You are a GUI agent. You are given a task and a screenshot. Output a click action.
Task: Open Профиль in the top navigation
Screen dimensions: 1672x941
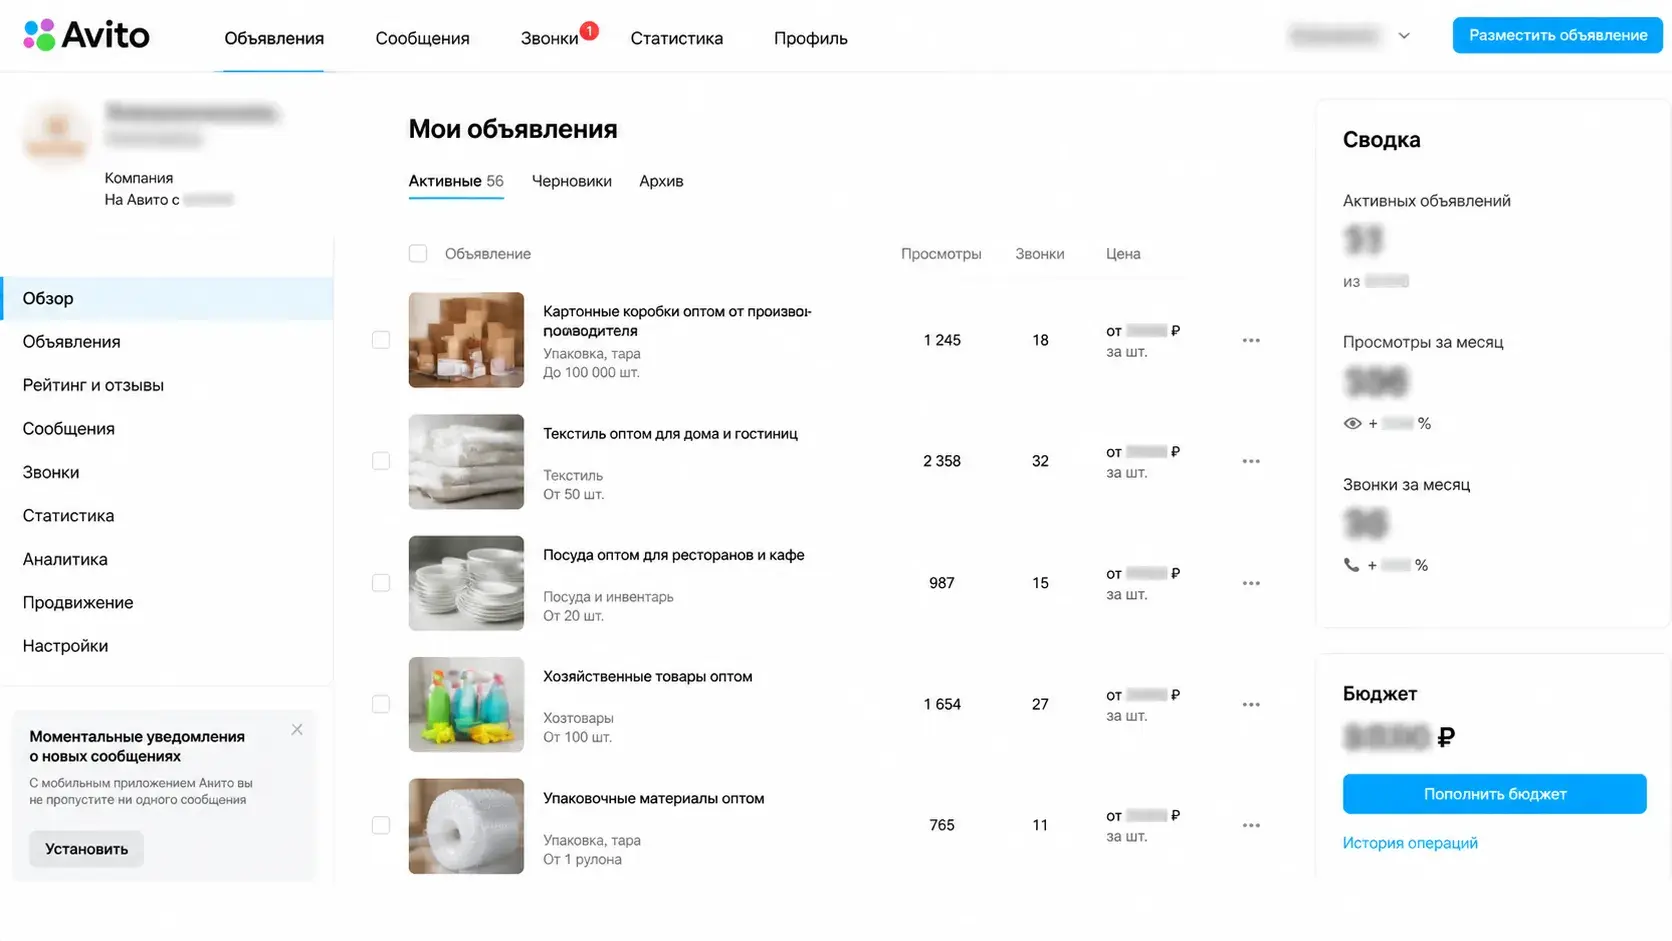point(811,38)
